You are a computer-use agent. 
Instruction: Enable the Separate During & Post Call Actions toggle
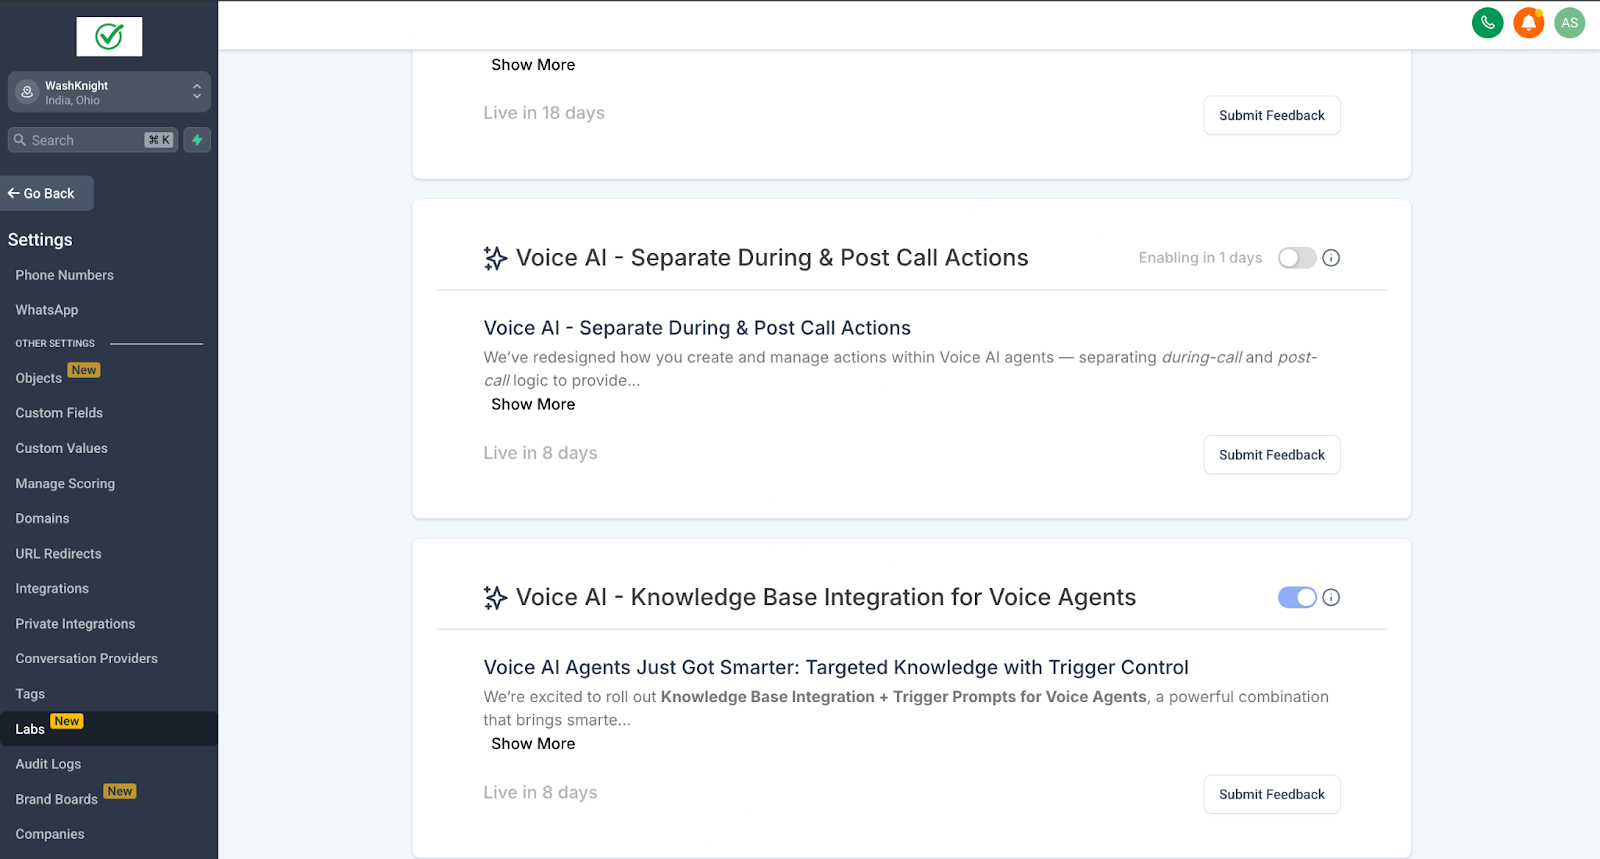(1296, 258)
